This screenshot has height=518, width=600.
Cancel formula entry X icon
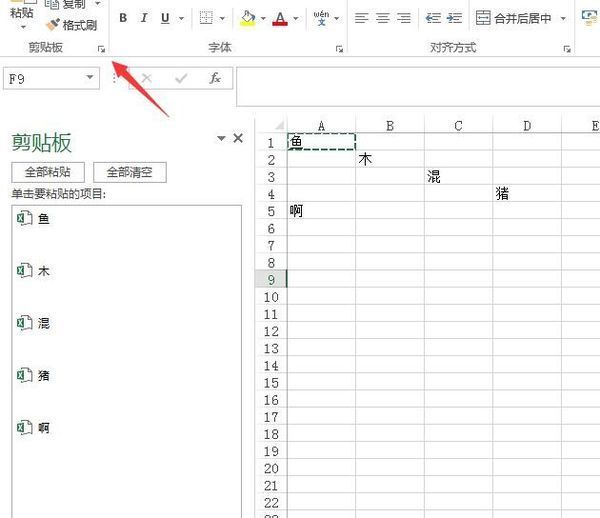pos(147,78)
